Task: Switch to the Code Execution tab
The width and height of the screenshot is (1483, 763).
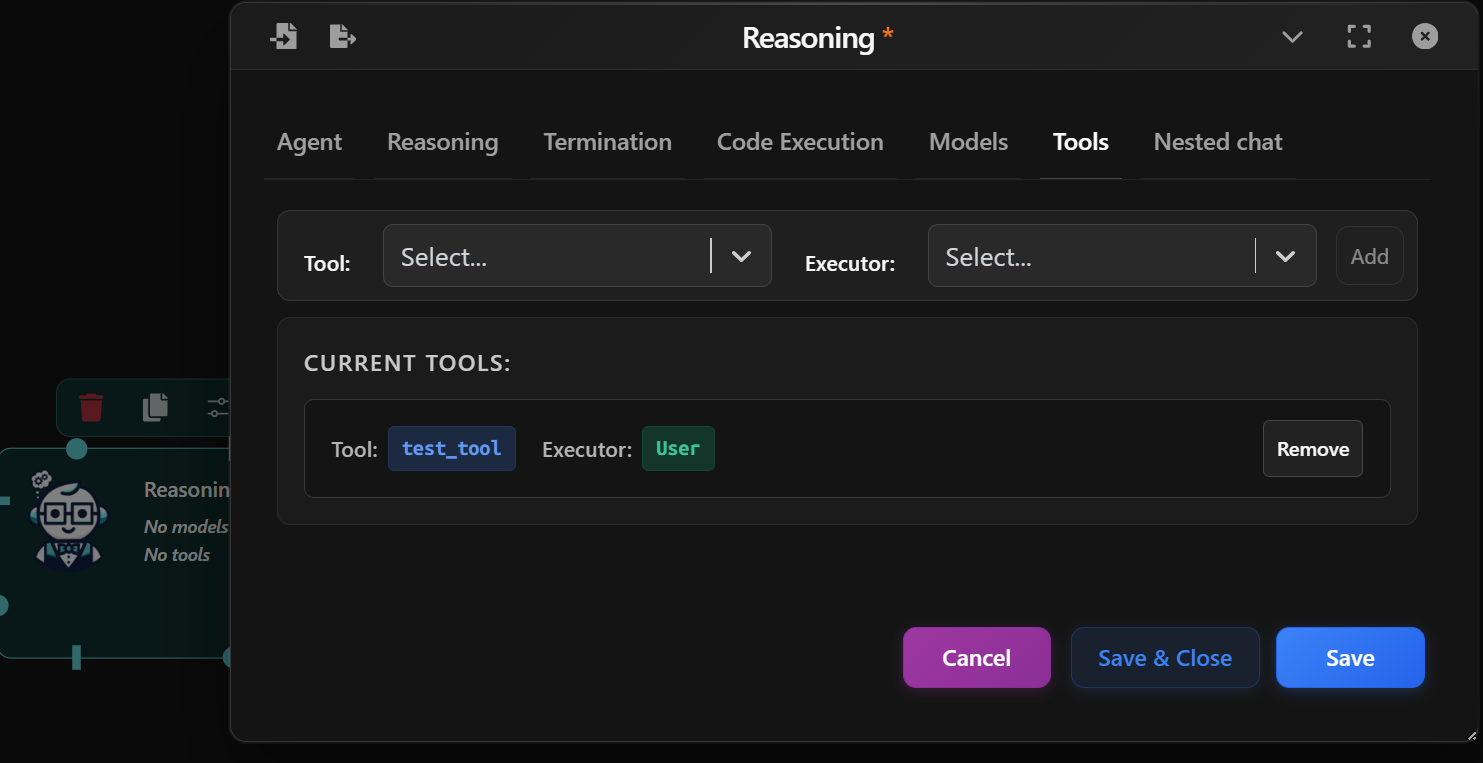Action: pos(800,142)
